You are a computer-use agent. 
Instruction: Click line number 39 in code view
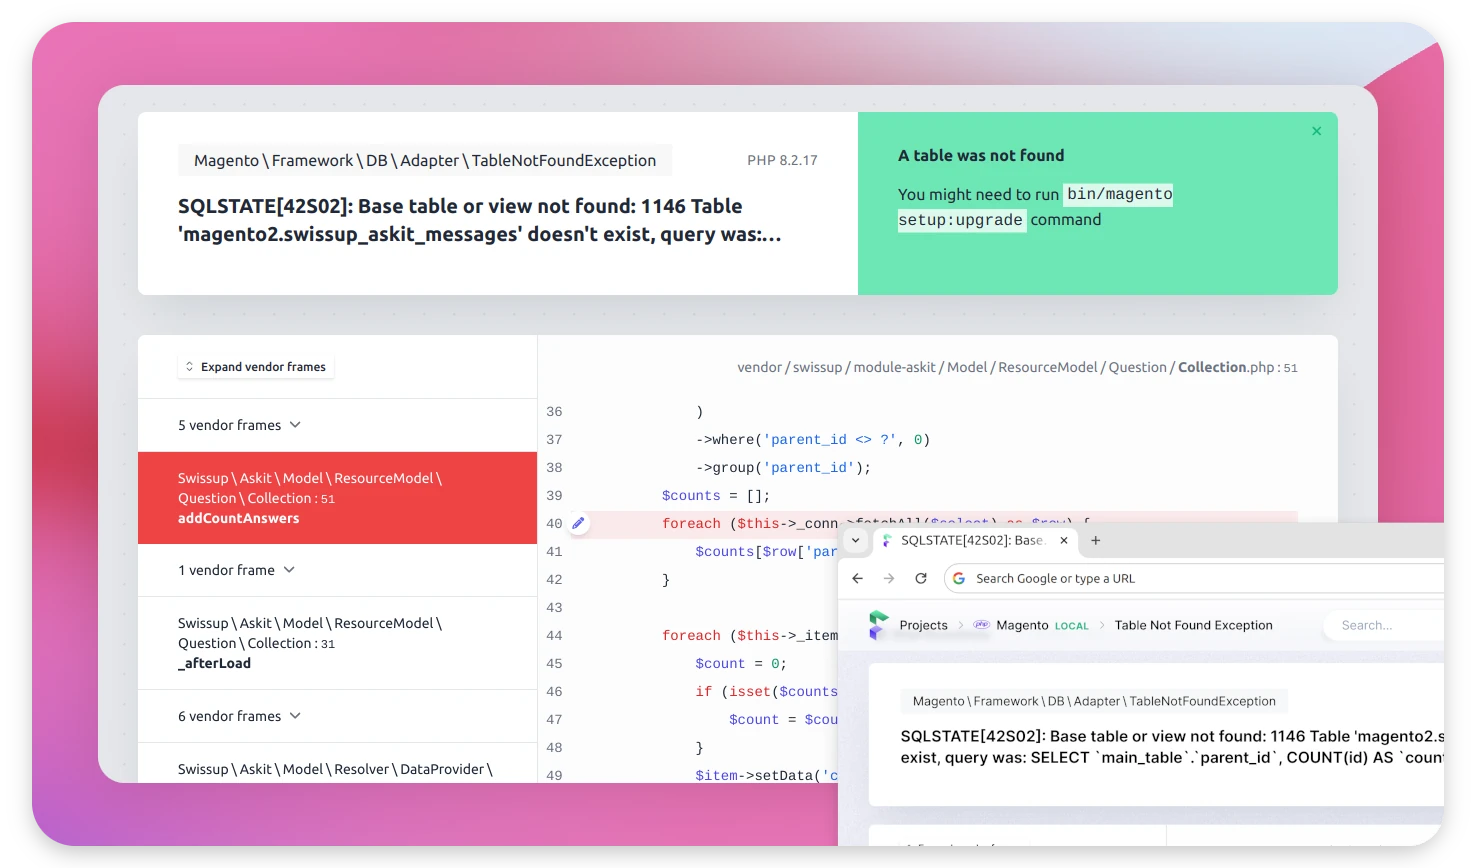[x=554, y=496]
